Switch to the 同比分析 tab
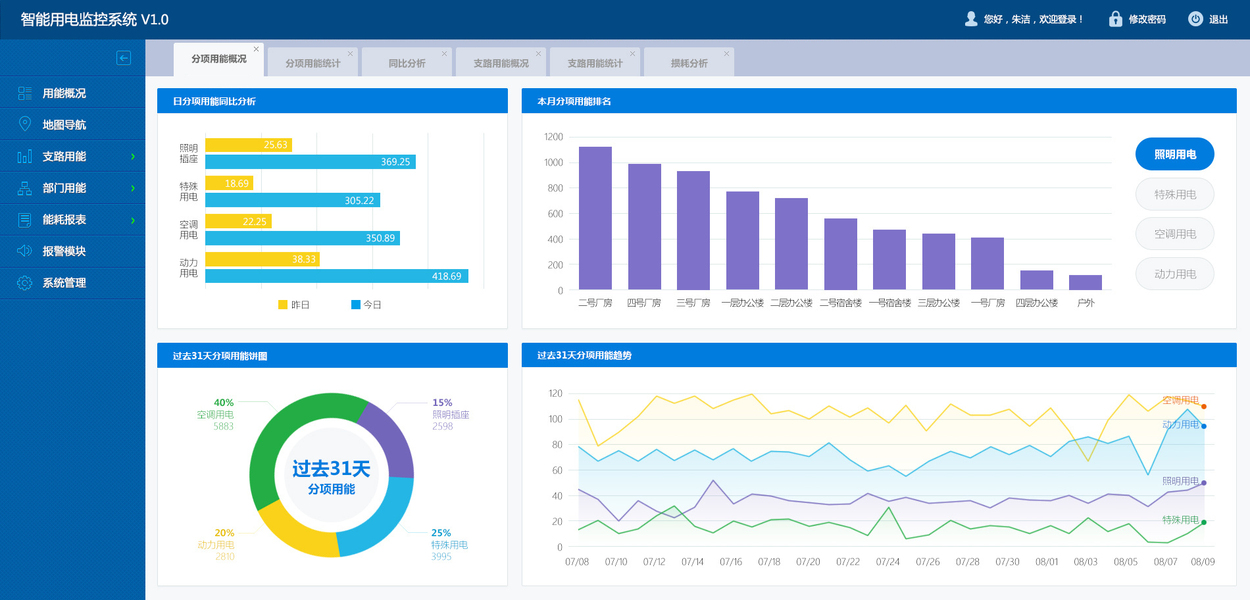The width and height of the screenshot is (1250, 600). 407,63
